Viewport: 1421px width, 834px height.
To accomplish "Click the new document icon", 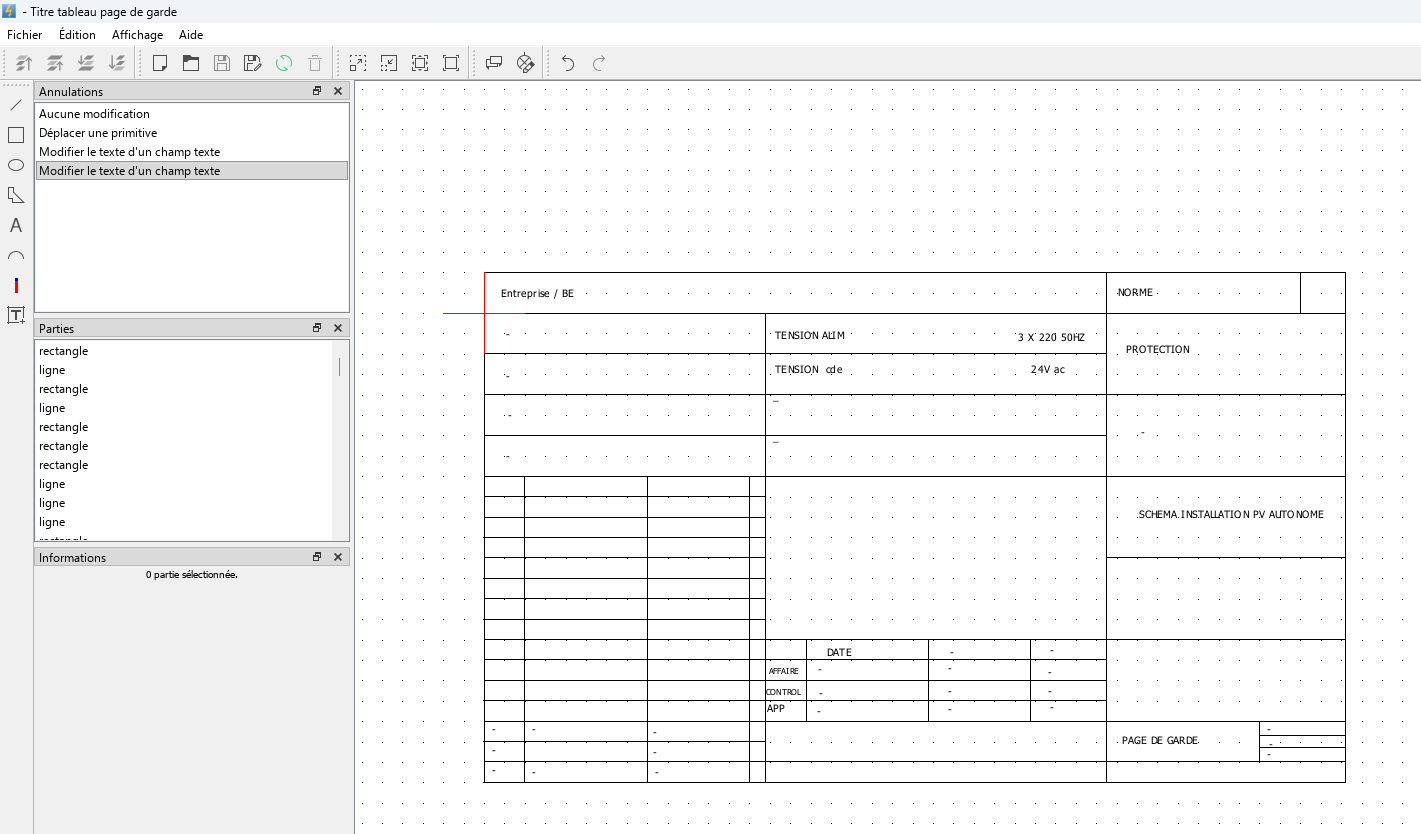I will [159, 63].
